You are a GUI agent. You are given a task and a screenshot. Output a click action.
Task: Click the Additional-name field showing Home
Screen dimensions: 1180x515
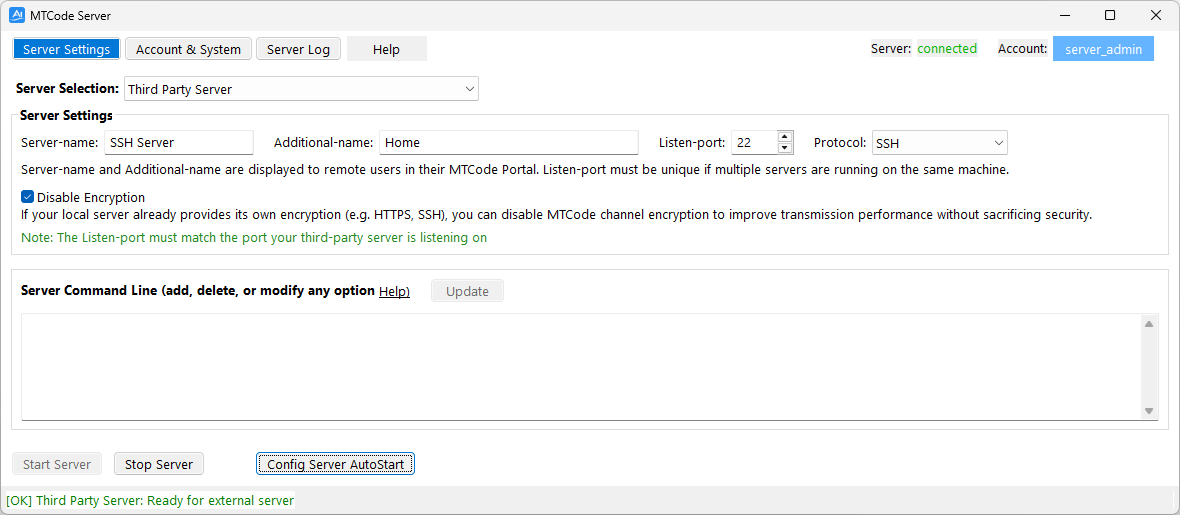[x=509, y=142]
